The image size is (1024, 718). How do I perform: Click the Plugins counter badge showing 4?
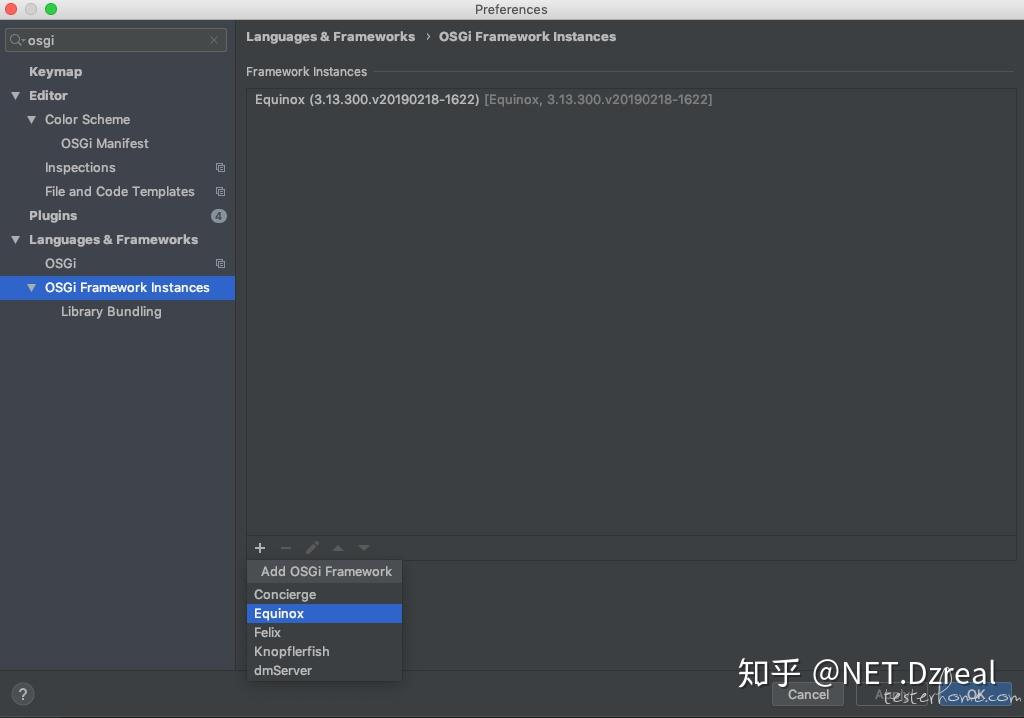(220, 215)
